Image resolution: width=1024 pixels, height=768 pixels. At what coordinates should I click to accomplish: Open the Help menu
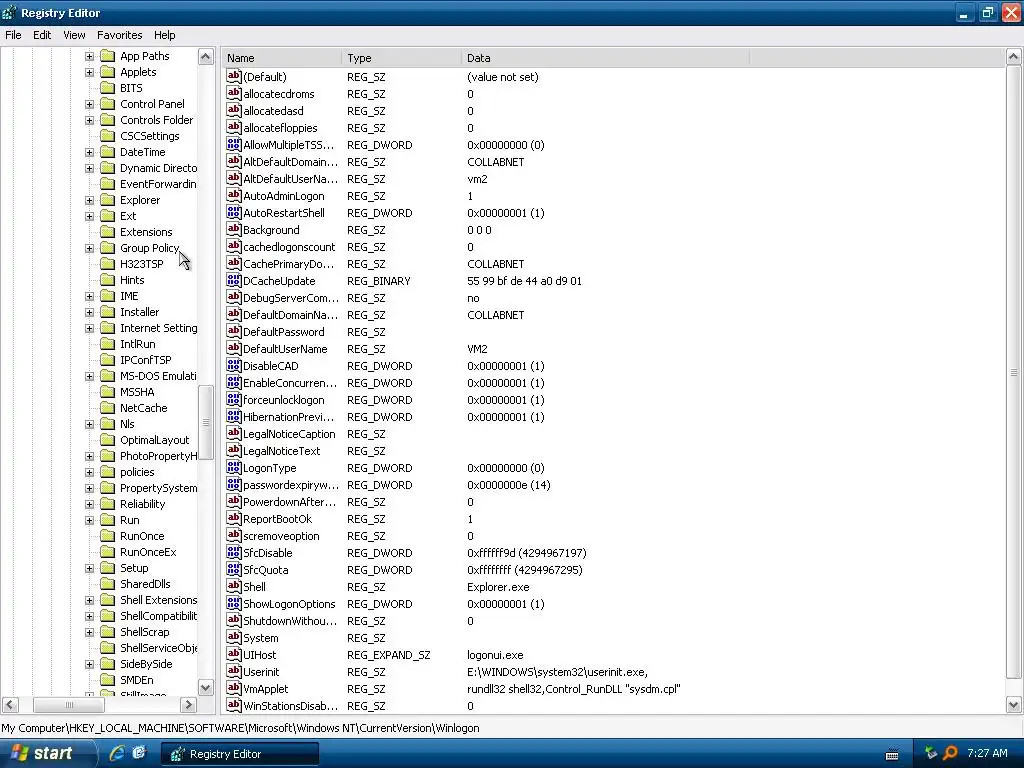point(165,35)
